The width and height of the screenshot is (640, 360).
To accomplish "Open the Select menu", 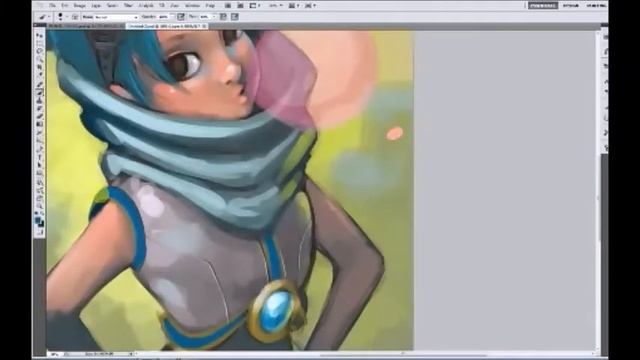I will click(x=112, y=6).
